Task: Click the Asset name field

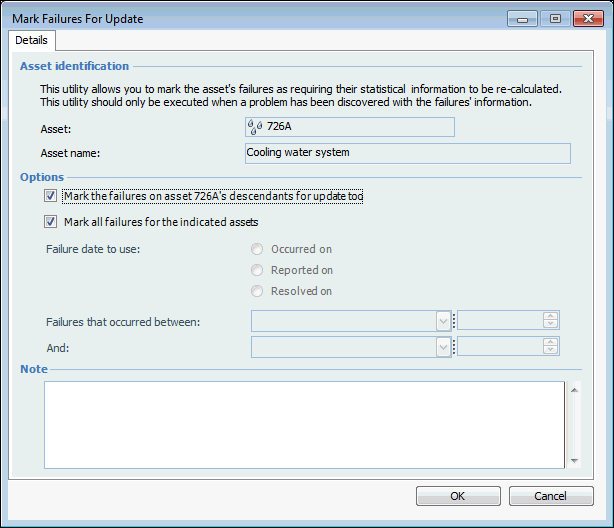Action: pos(407,153)
